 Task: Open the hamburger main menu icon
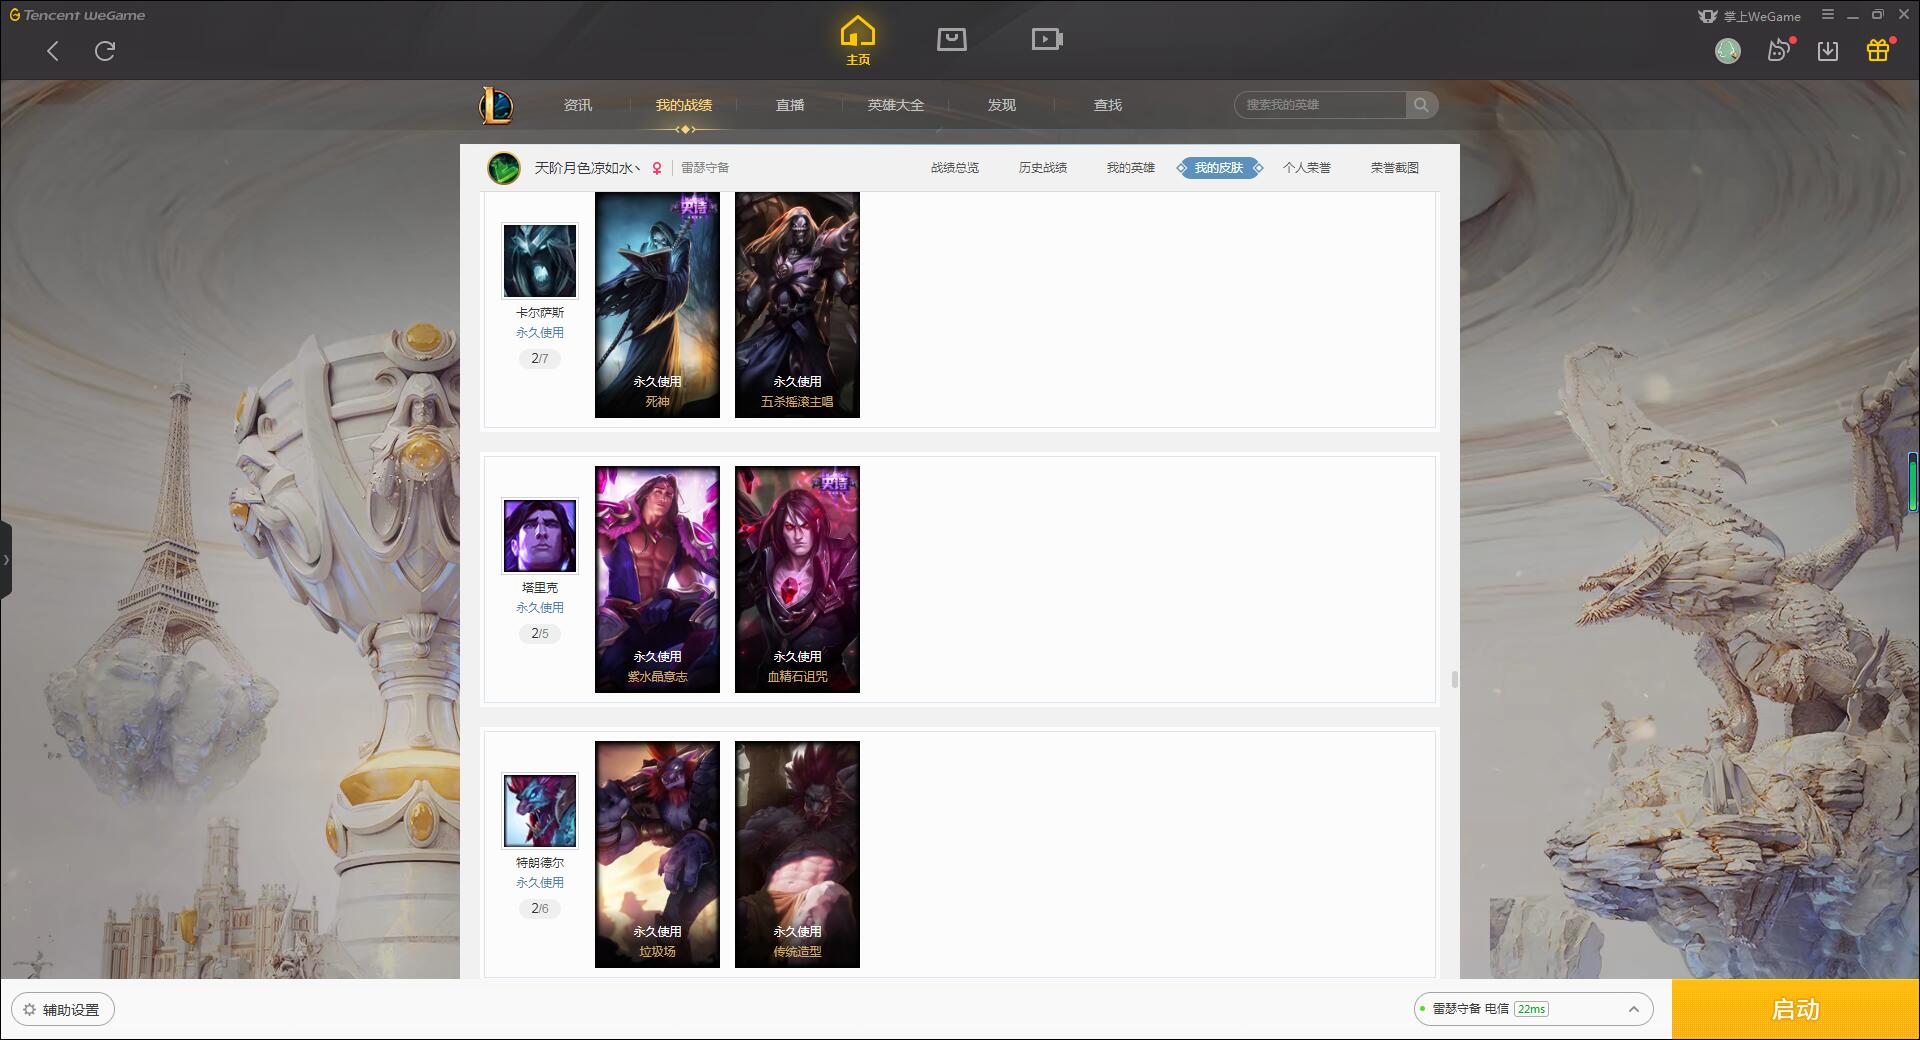1828,15
